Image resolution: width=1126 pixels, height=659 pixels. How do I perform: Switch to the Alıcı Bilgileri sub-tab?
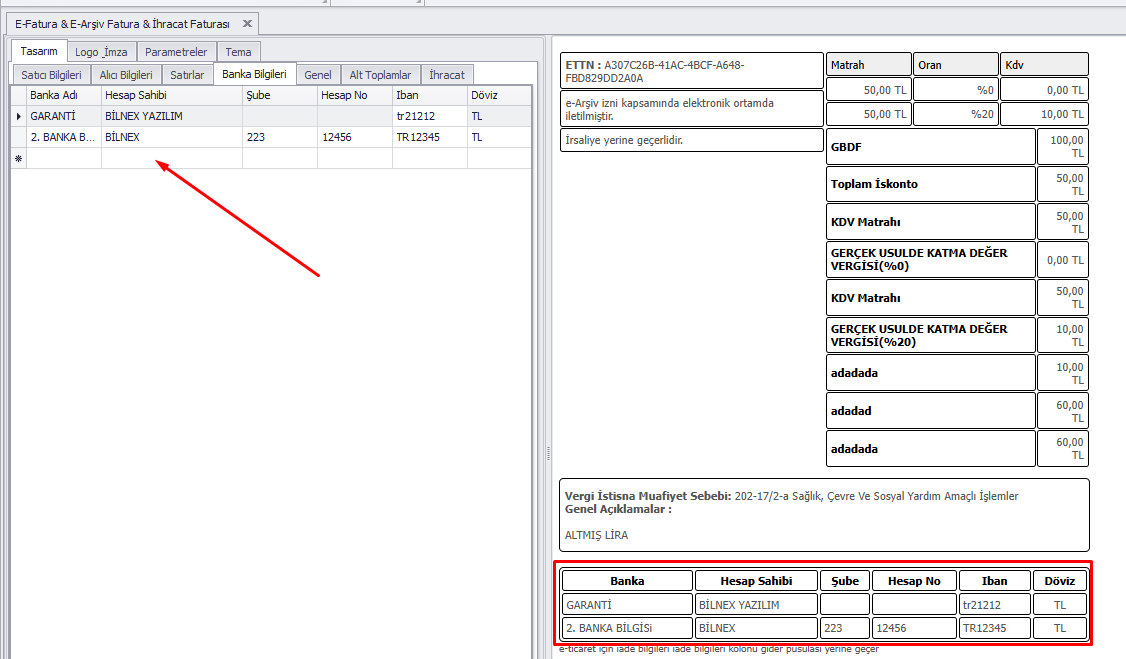126,75
